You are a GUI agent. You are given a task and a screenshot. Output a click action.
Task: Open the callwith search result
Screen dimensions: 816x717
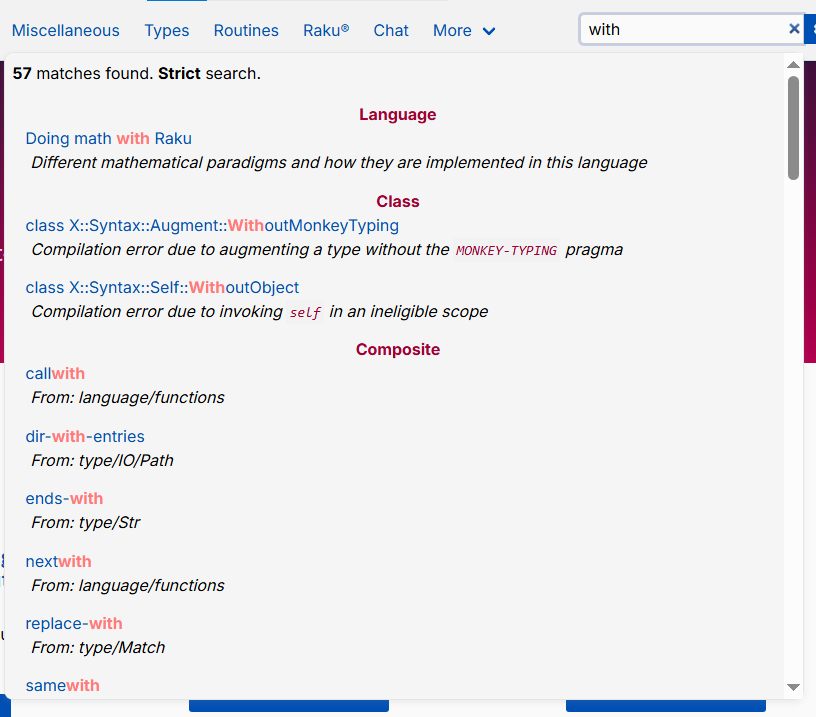(x=55, y=374)
